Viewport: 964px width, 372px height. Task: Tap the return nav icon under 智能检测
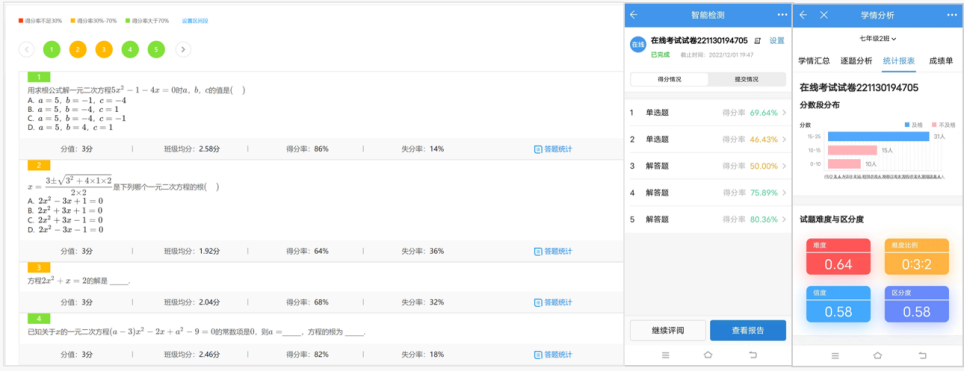point(753,355)
